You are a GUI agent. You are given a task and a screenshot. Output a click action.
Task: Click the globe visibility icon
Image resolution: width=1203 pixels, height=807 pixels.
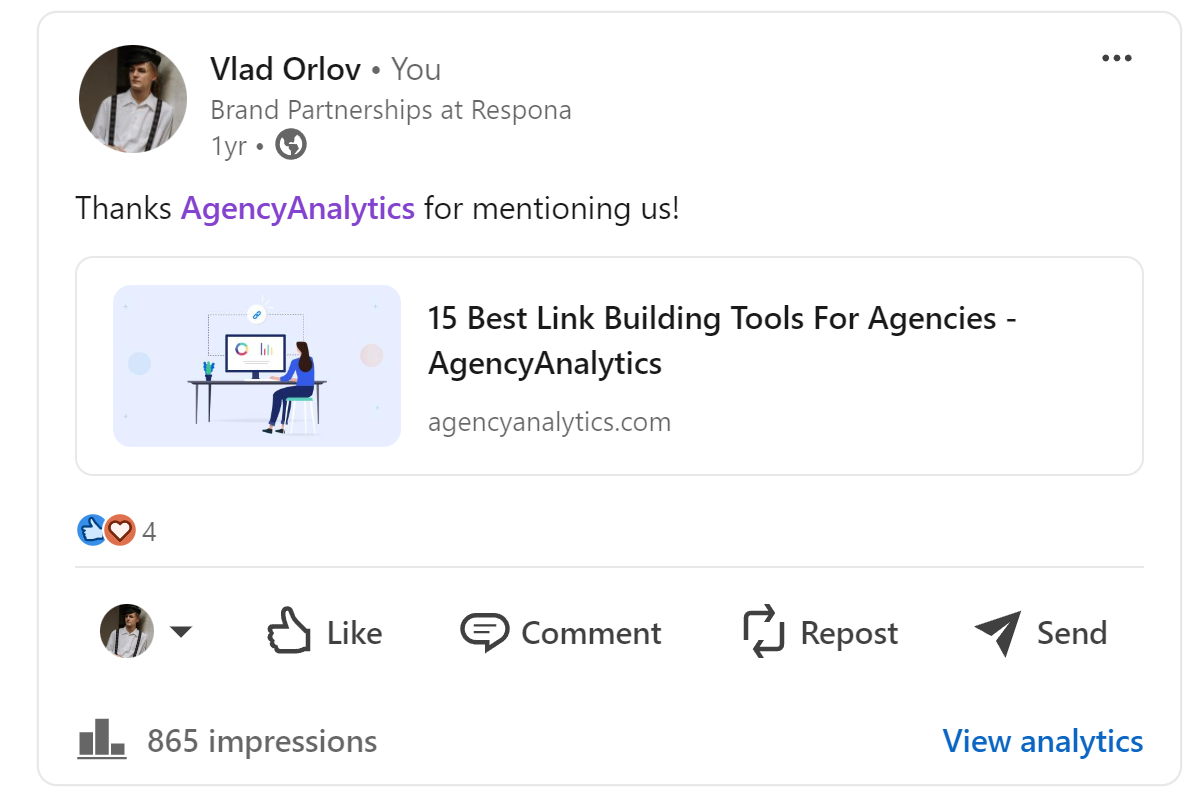tap(291, 145)
